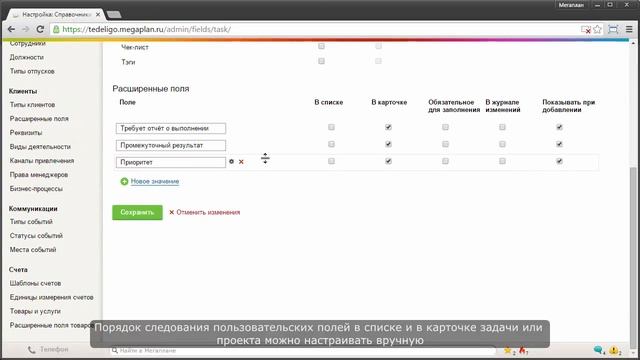Uncheck В карточке for Промежуточный результат
640x360 pixels.
coord(388,144)
